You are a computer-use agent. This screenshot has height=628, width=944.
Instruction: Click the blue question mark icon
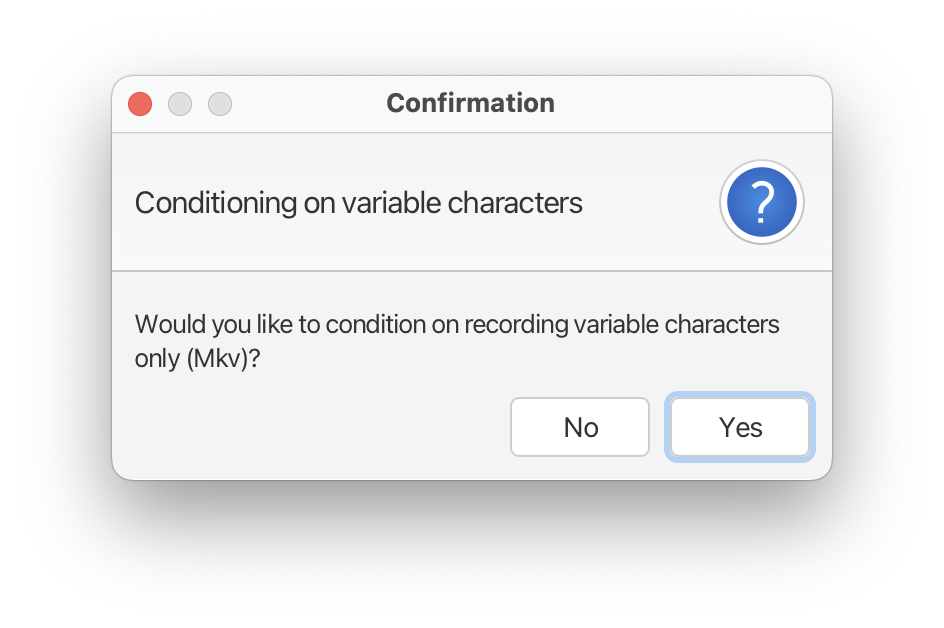(x=762, y=202)
